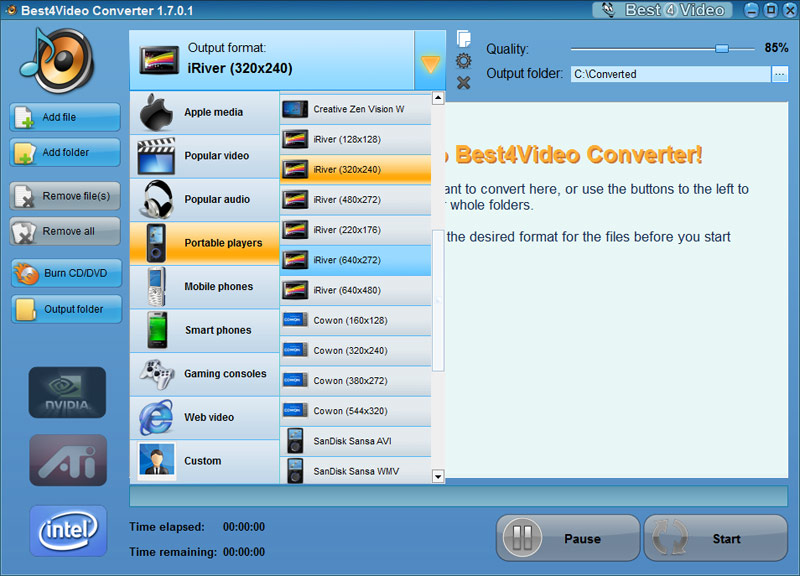Click the Remove all button
The height and width of the screenshot is (576, 800).
coord(65,231)
